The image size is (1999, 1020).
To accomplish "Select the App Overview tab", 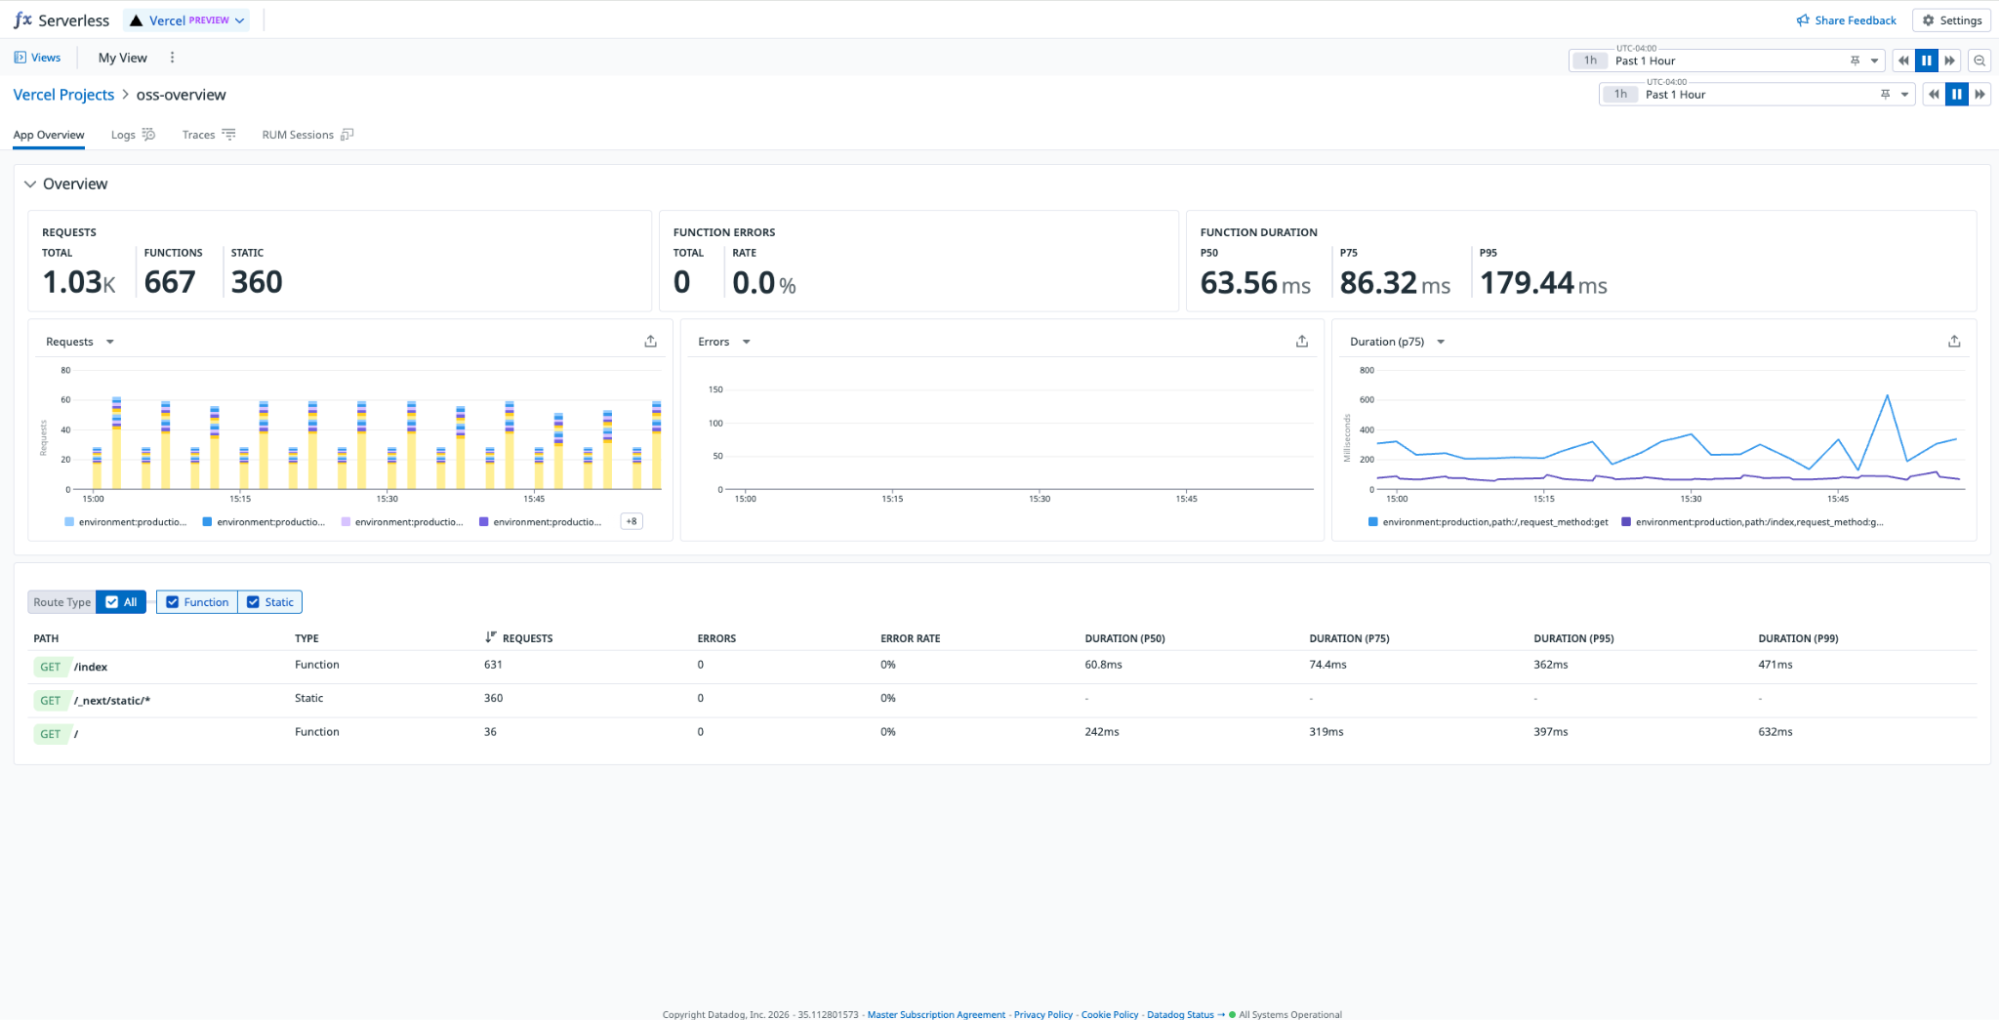I will (48, 135).
